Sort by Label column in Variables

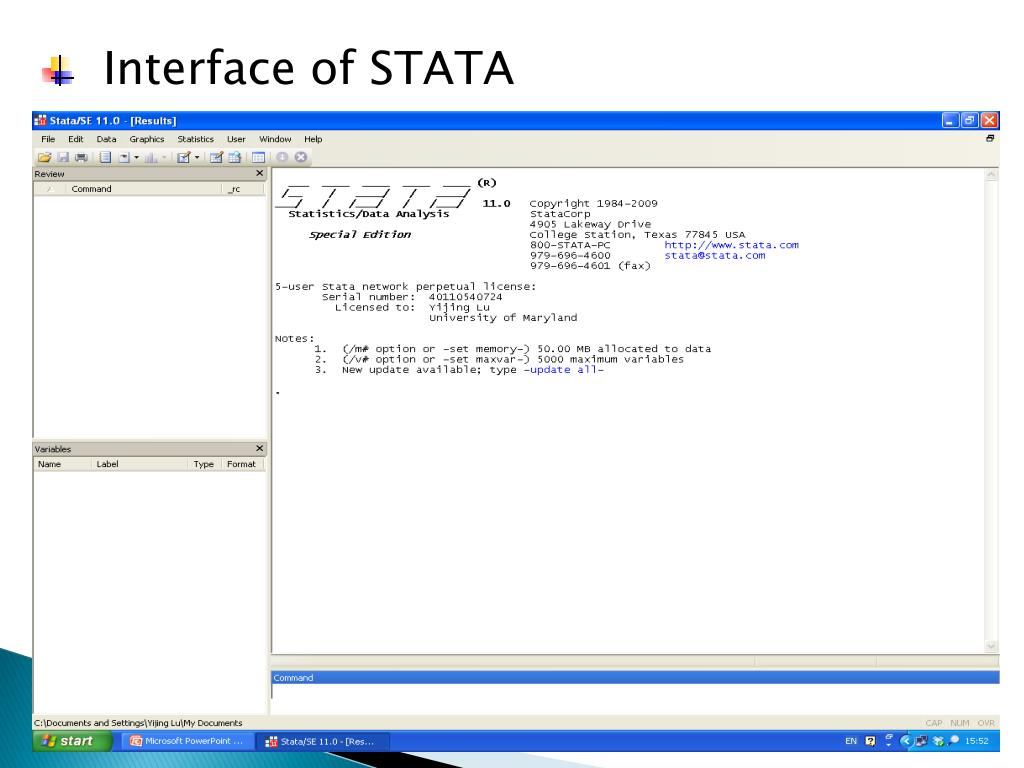pyautogui.click(x=140, y=464)
